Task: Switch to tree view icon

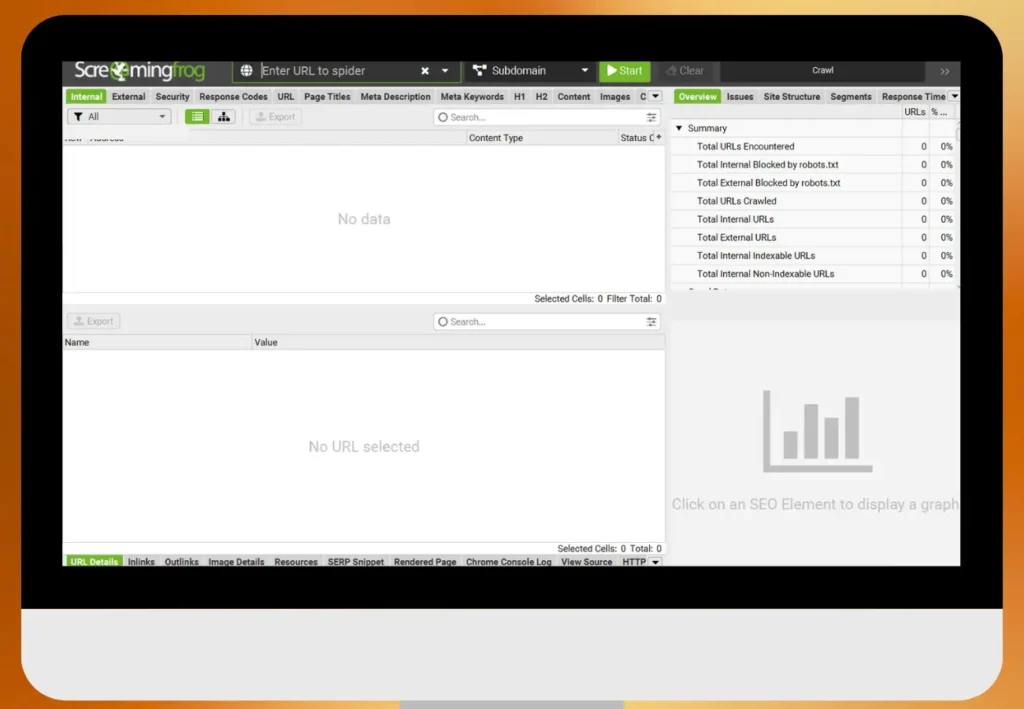Action: [x=223, y=117]
